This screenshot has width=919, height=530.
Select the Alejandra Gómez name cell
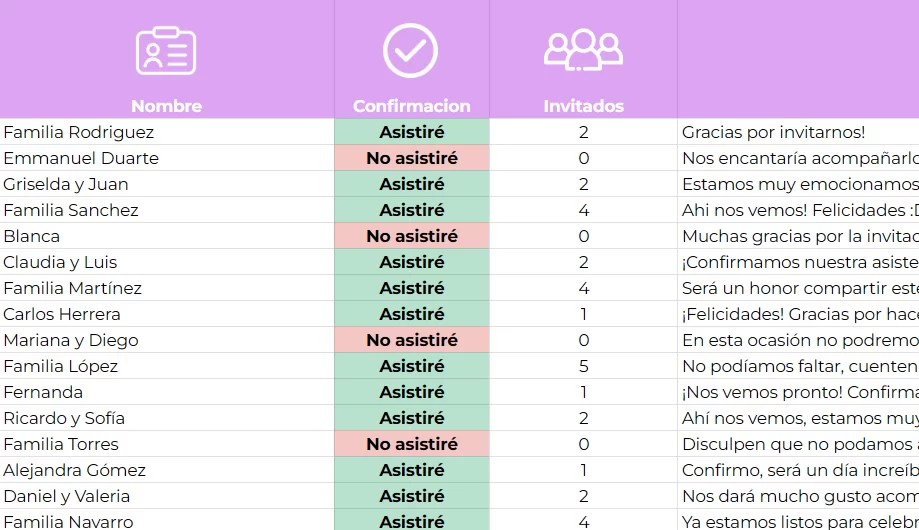tap(75, 470)
